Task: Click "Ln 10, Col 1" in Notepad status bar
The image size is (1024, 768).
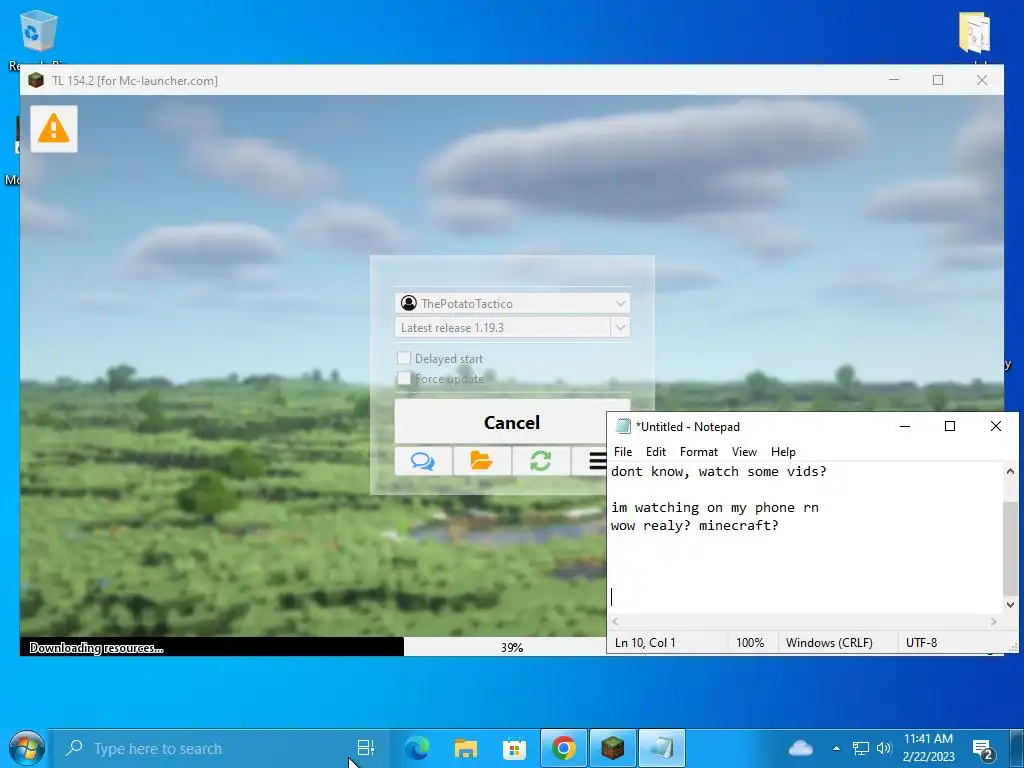Action: tap(645, 643)
